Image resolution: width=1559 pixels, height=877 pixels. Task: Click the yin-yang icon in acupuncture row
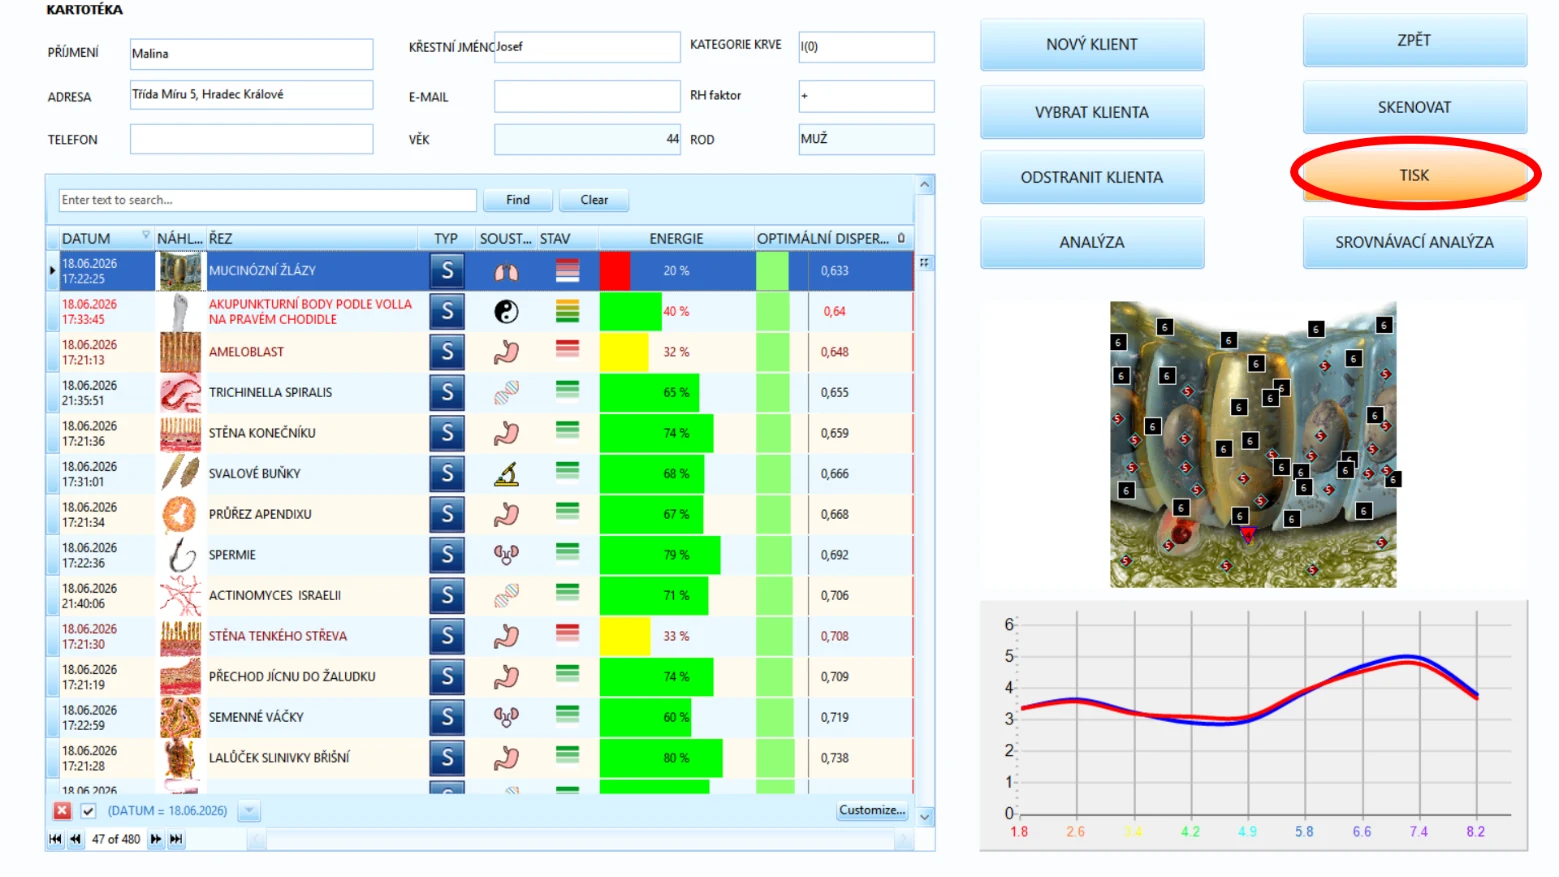coord(506,312)
